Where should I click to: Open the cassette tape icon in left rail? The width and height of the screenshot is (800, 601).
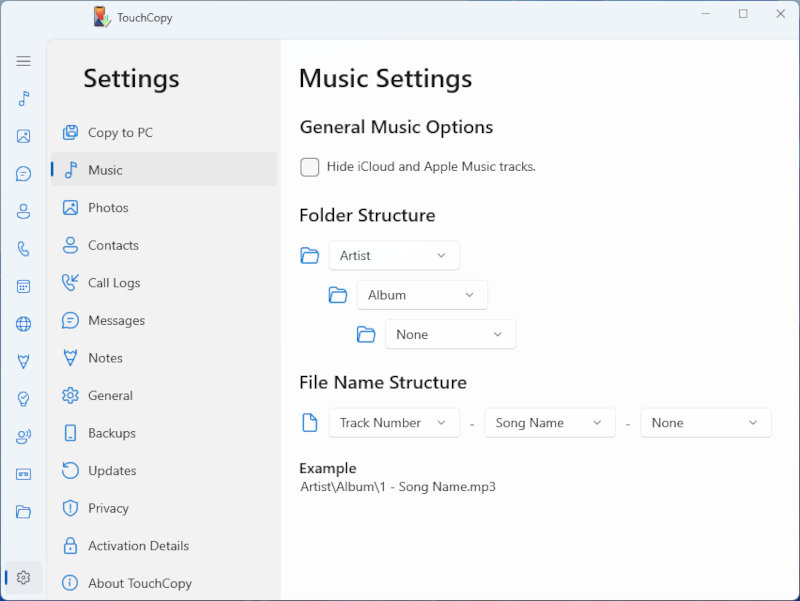point(23,474)
